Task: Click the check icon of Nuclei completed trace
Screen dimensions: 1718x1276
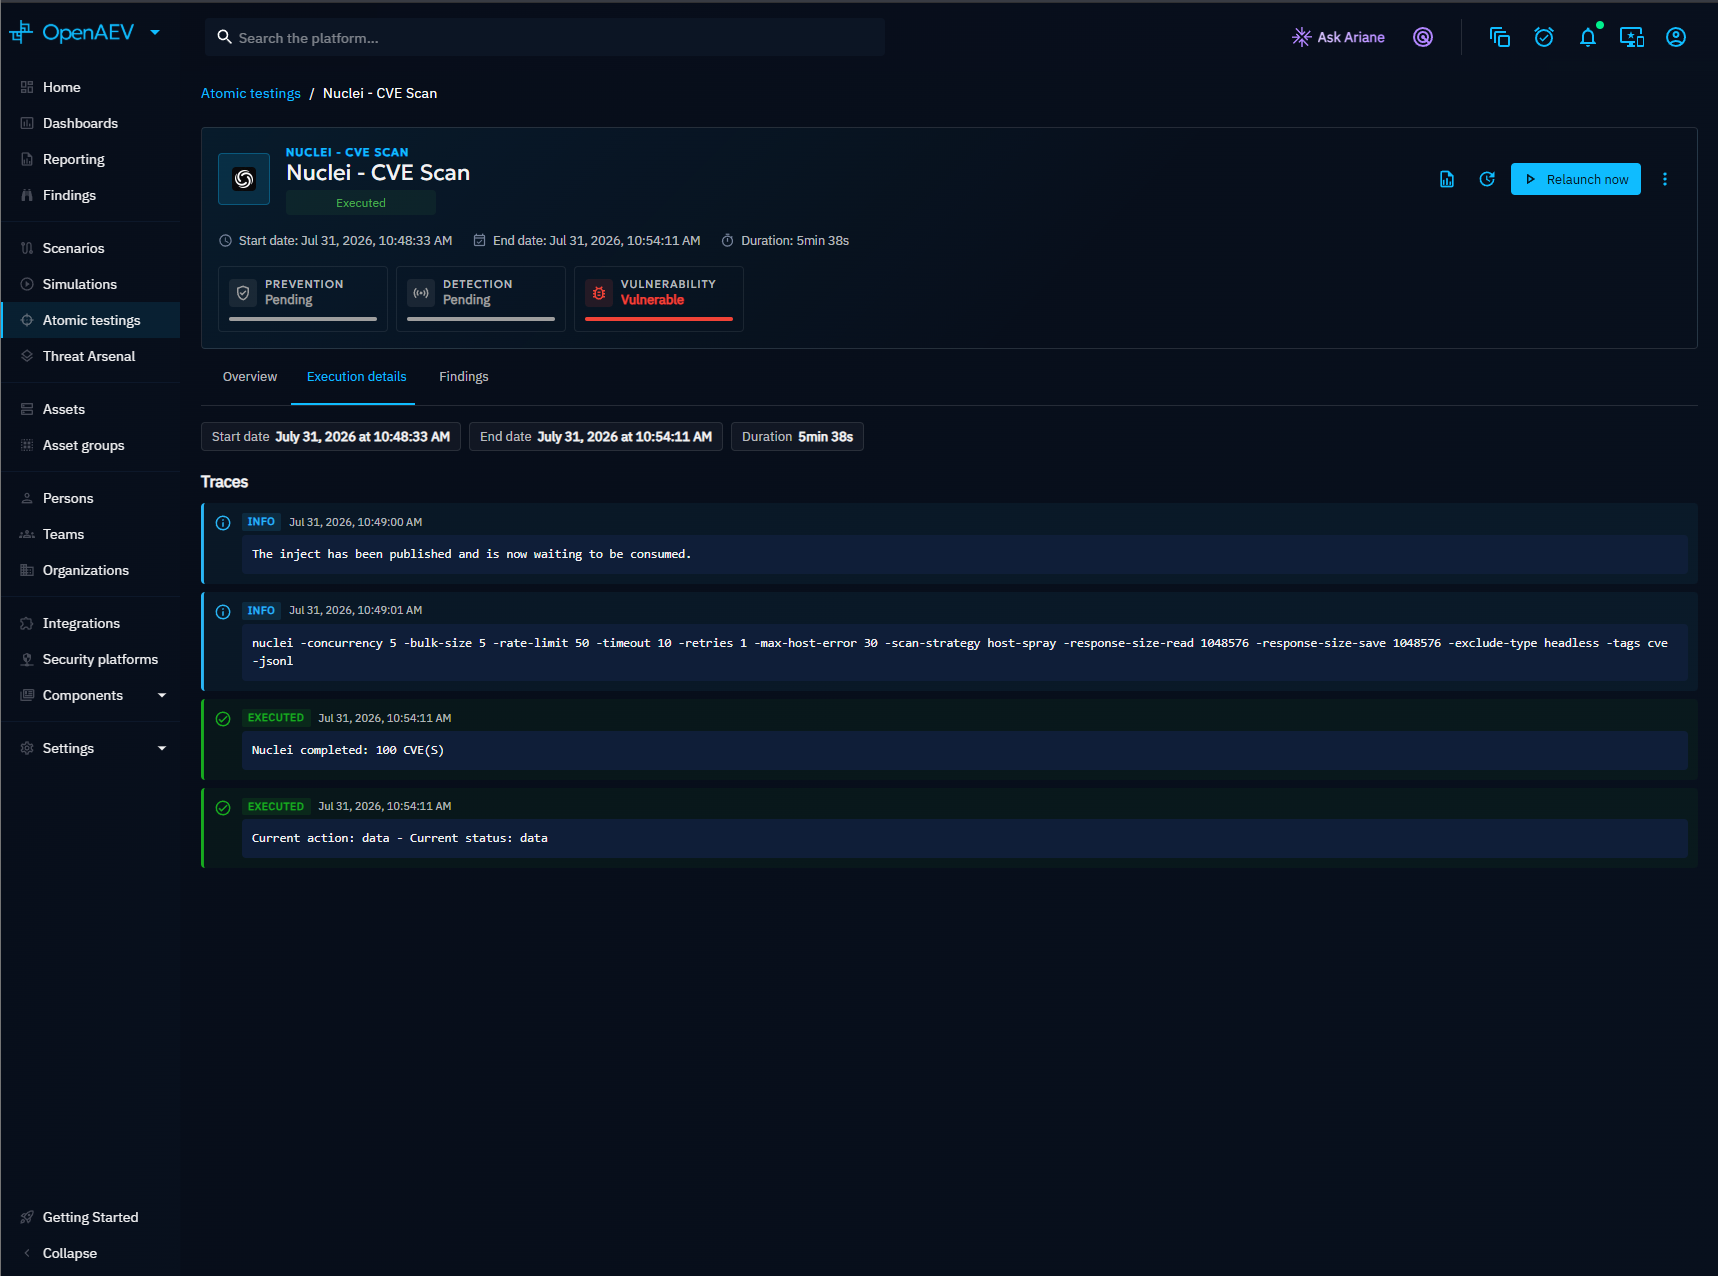Action: tap(223, 719)
